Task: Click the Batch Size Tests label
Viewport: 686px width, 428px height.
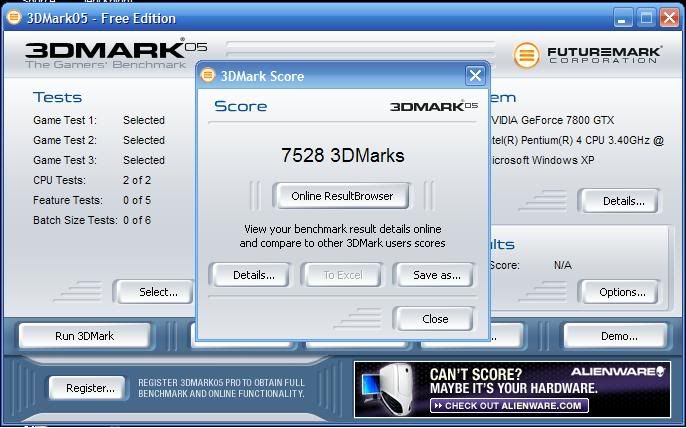Action: pyautogui.click(x=75, y=220)
